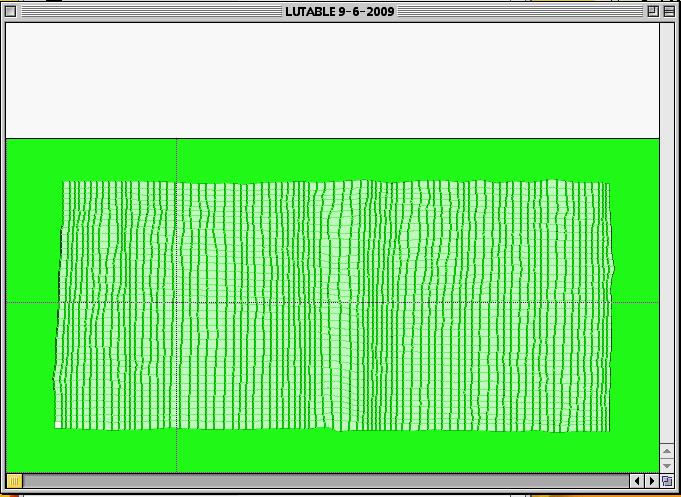Click the vertical scroll down arrow

(x=667, y=466)
